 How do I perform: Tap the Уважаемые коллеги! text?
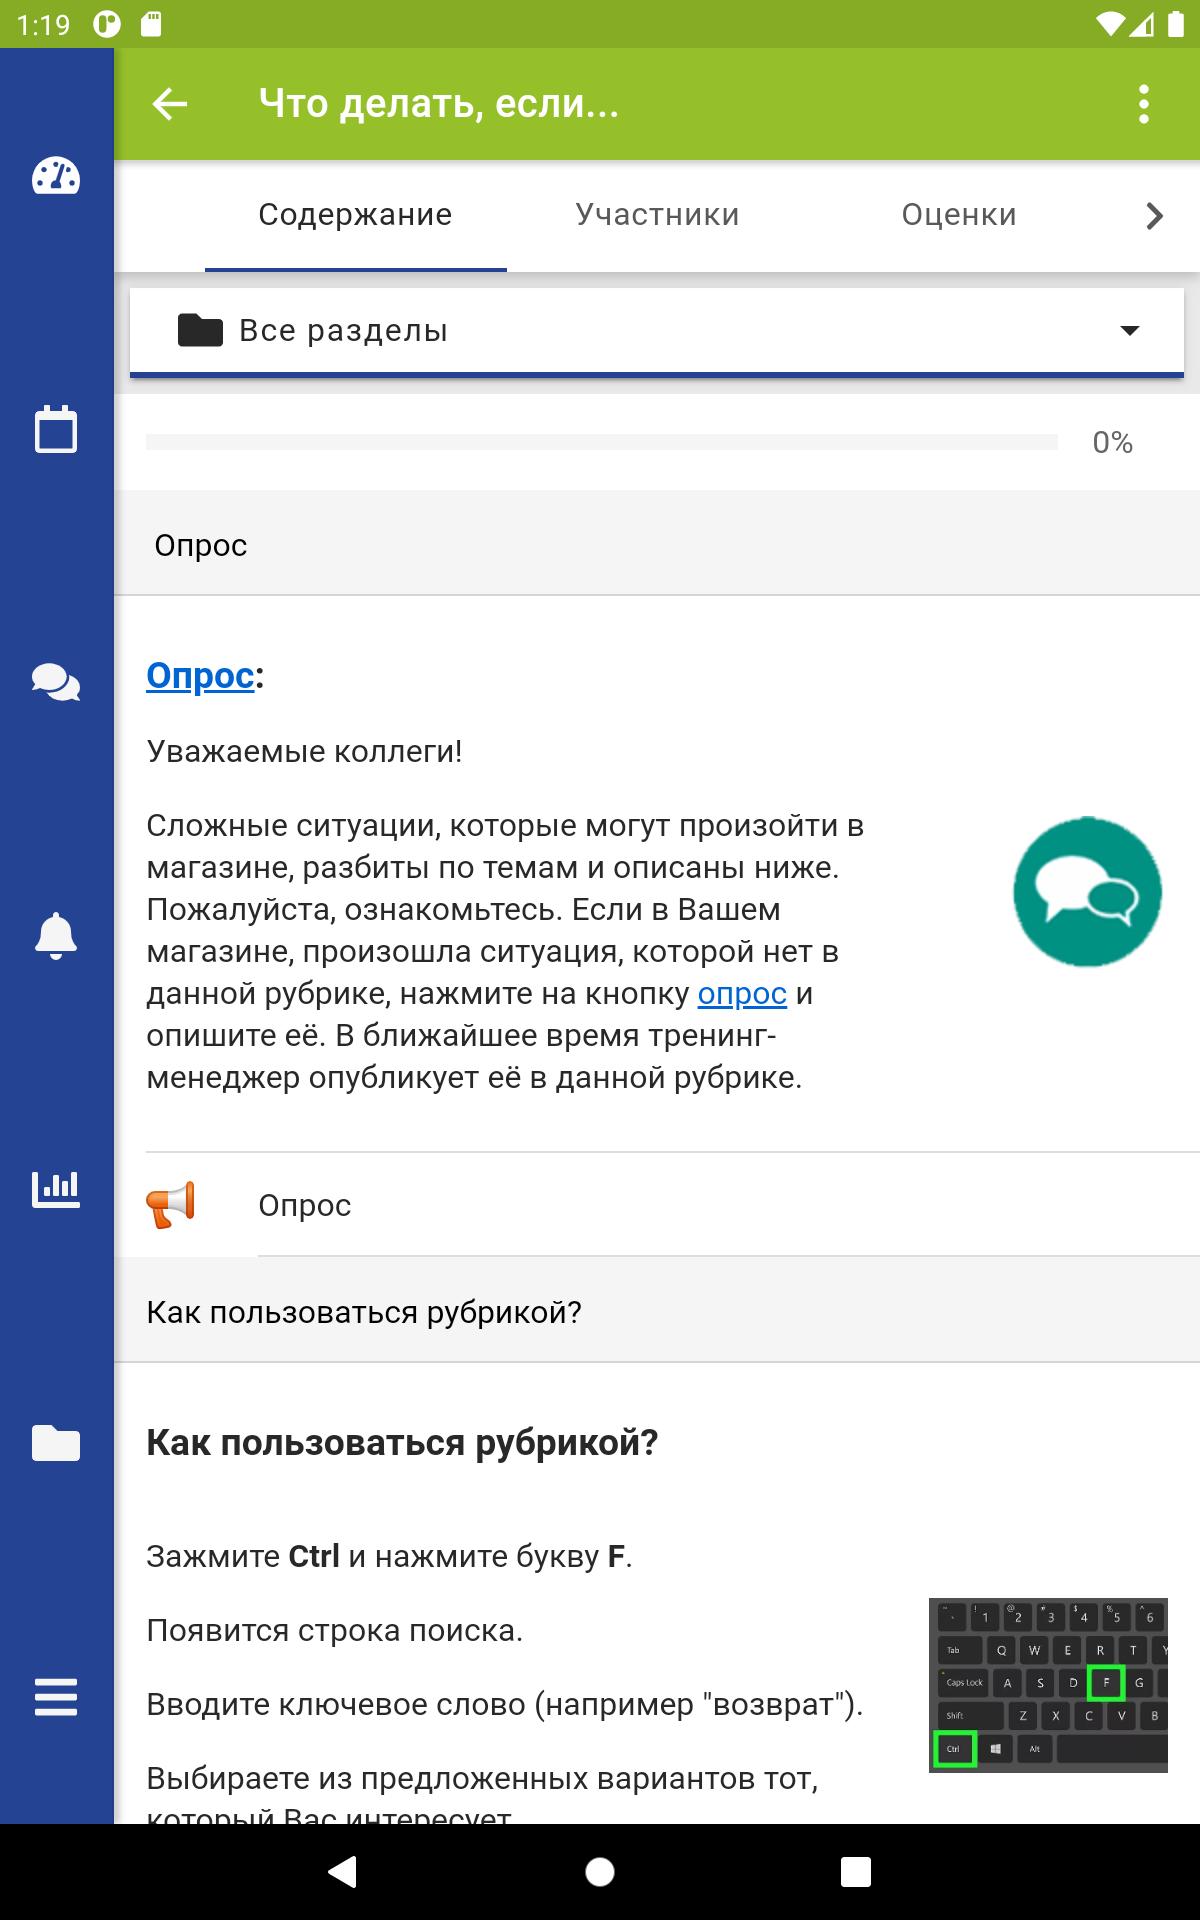pos(304,752)
